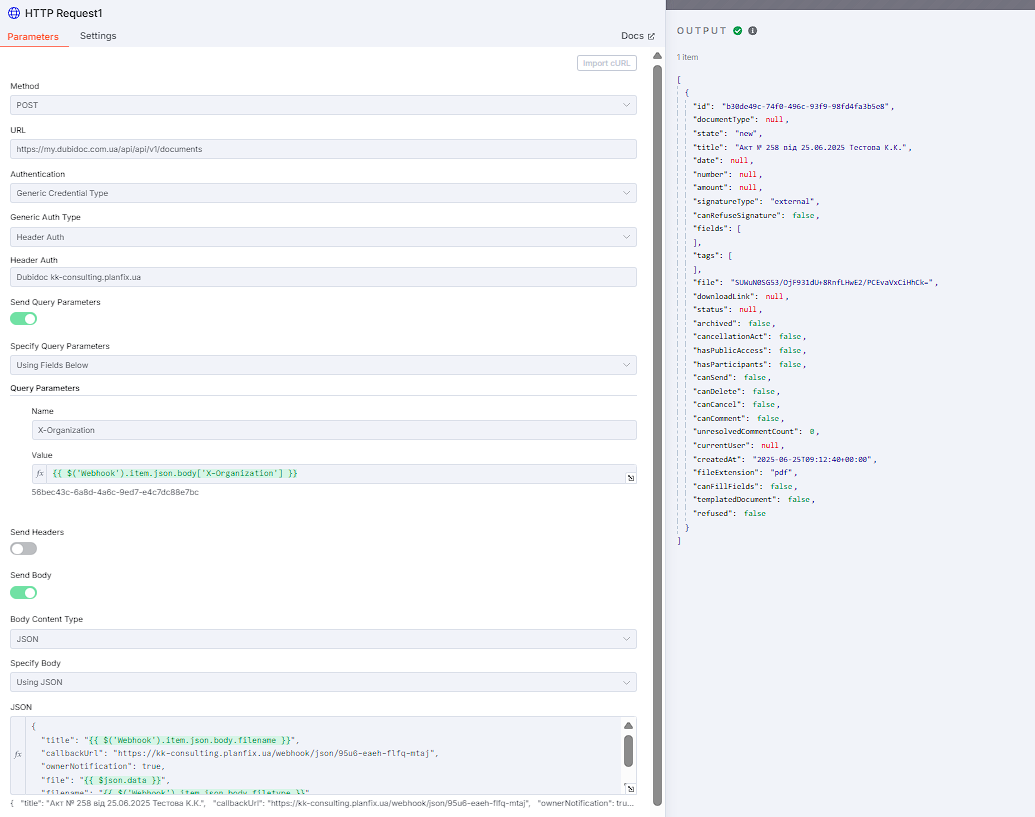Click the "id" value in output
Viewport: 1035px width, 817px height.
click(805, 106)
